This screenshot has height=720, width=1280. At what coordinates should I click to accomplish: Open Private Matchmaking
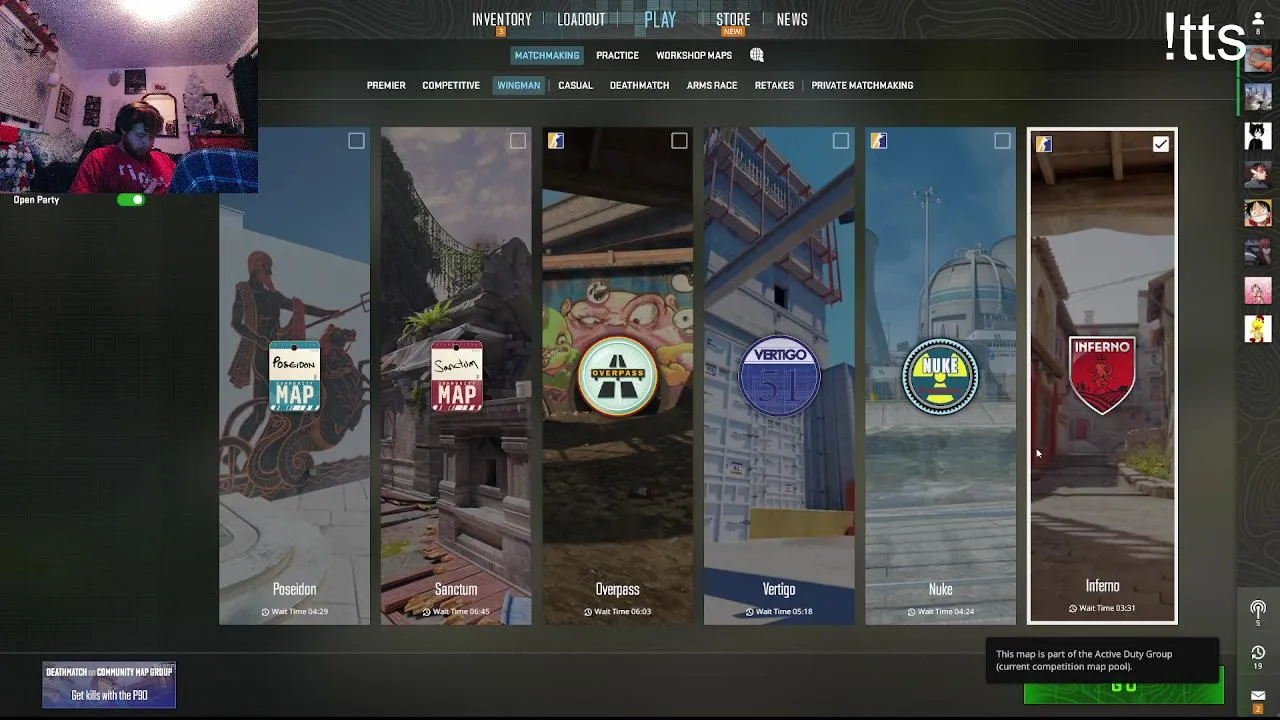[862, 85]
